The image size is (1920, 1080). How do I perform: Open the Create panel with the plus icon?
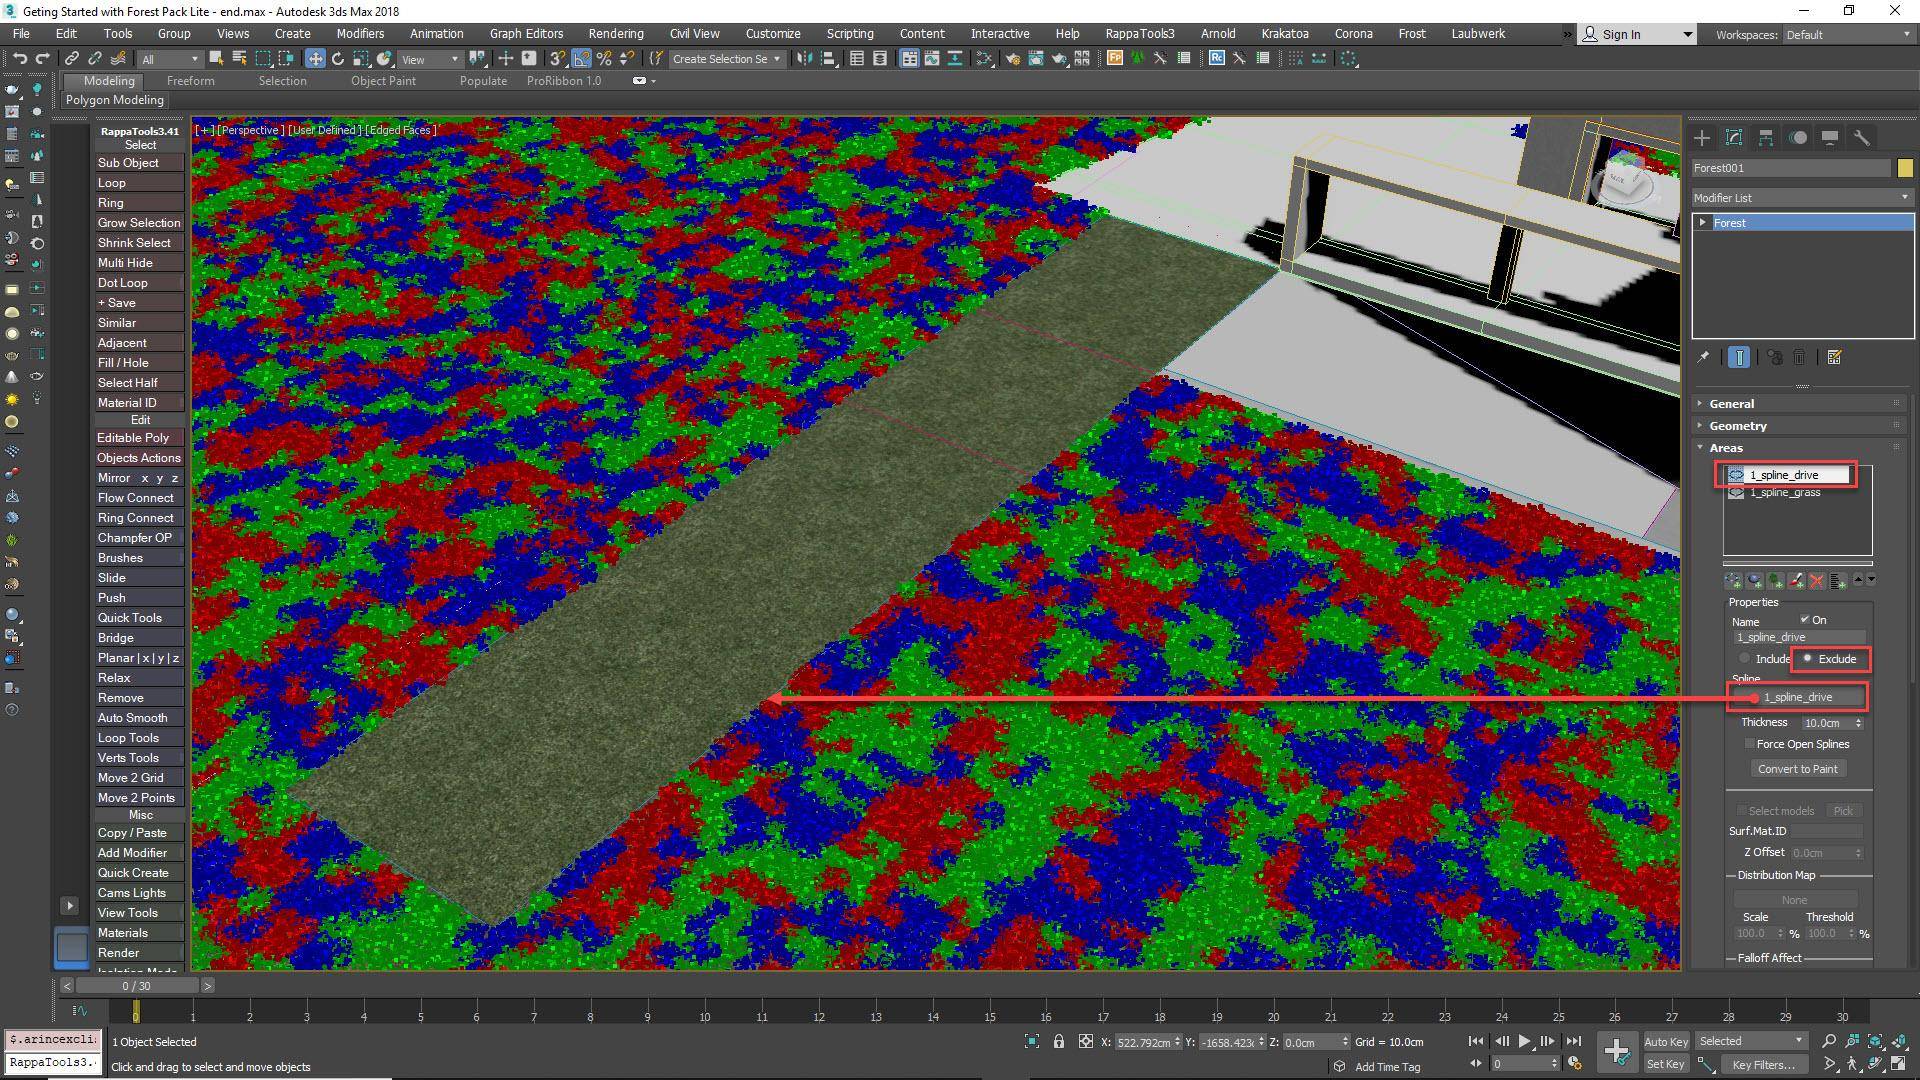1702,137
